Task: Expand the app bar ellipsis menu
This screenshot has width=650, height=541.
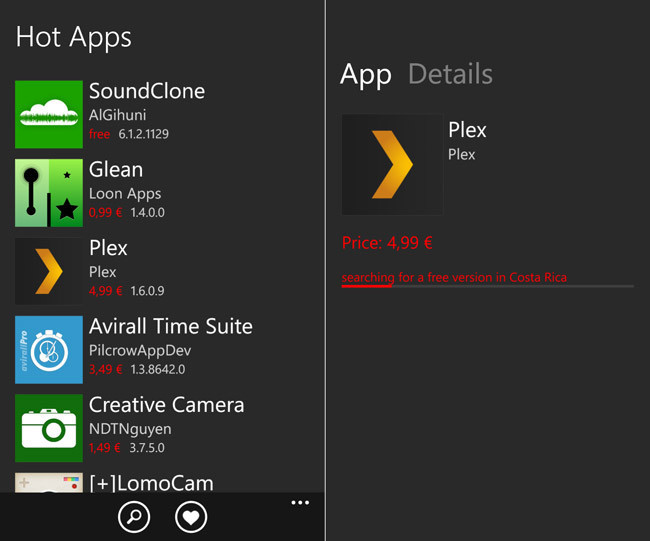Action: pyautogui.click(x=300, y=503)
